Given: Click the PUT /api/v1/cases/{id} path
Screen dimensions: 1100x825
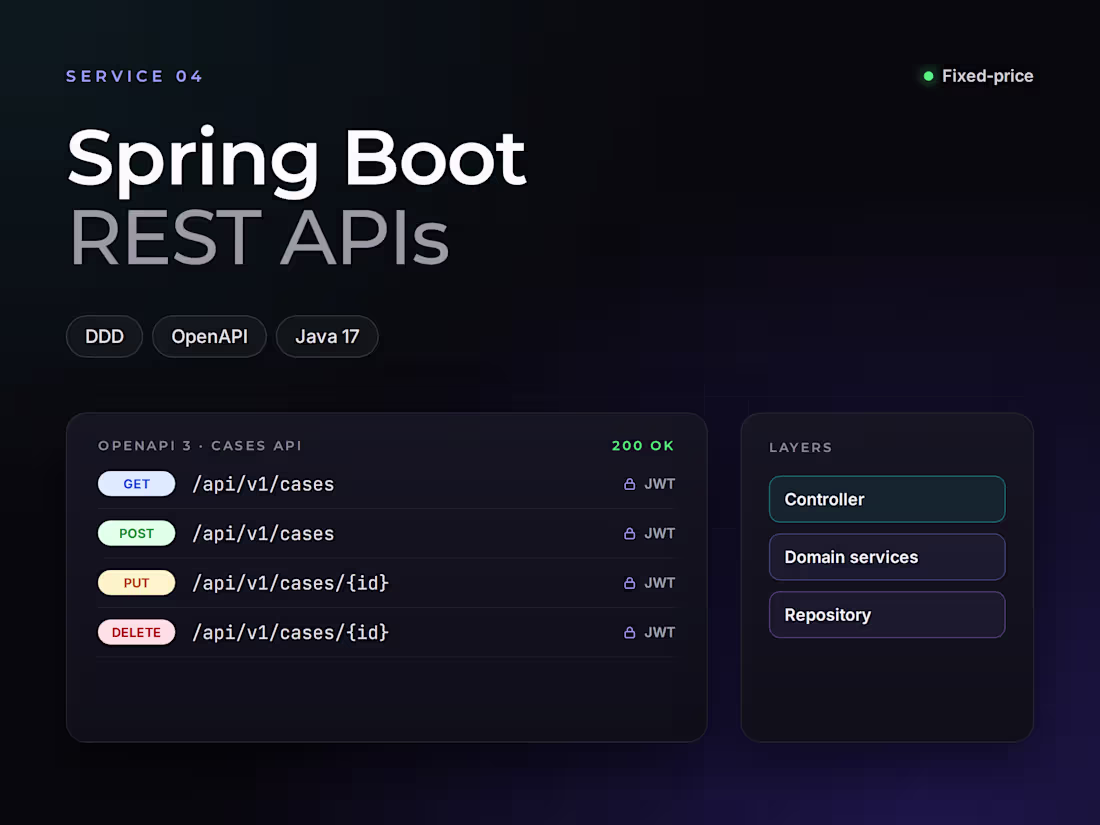Looking at the screenshot, I should coord(290,583).
